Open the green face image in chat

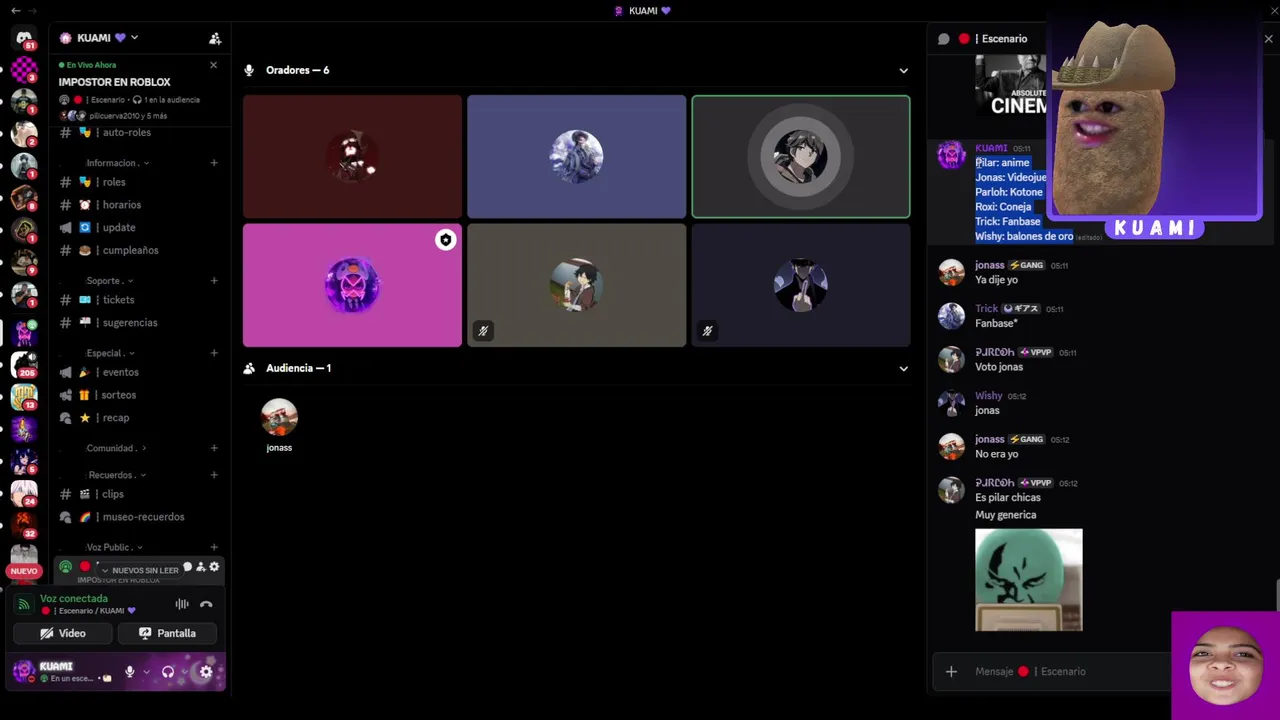coord(1028,580)
